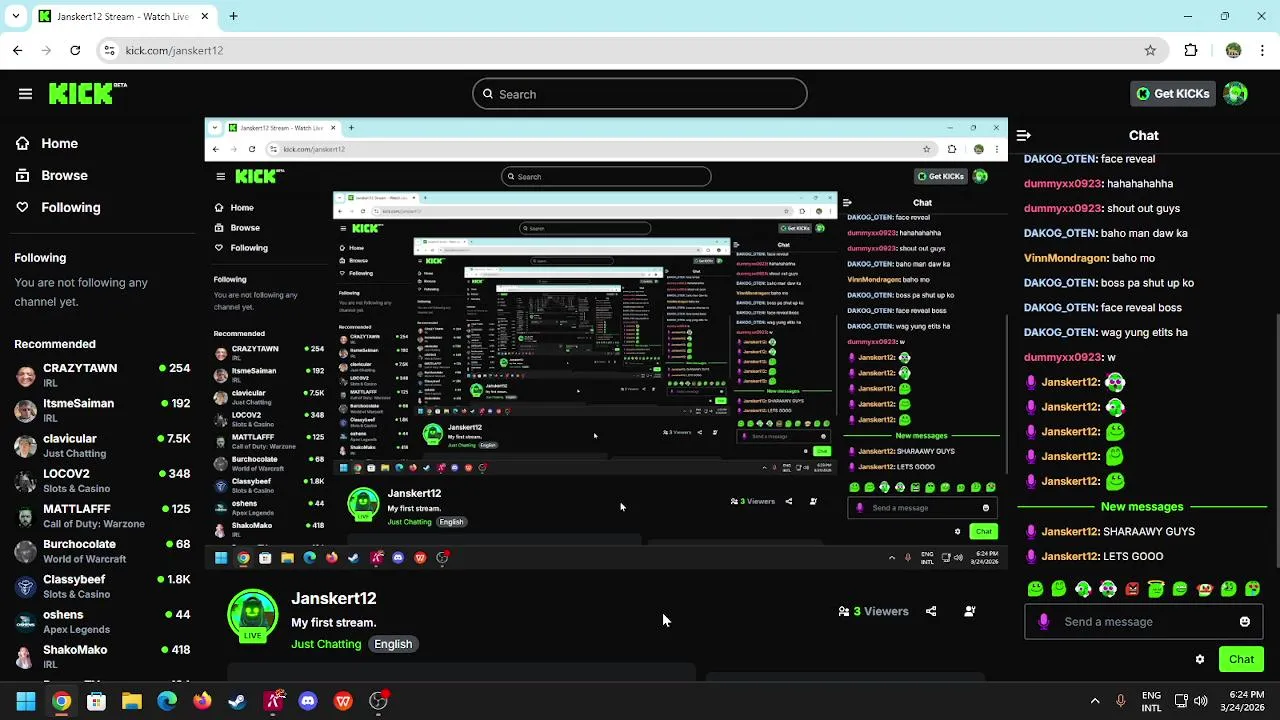This screenshot has height=720, width=1280.
Task: Open the taskbar volume icon
Action: point(1201,701)
